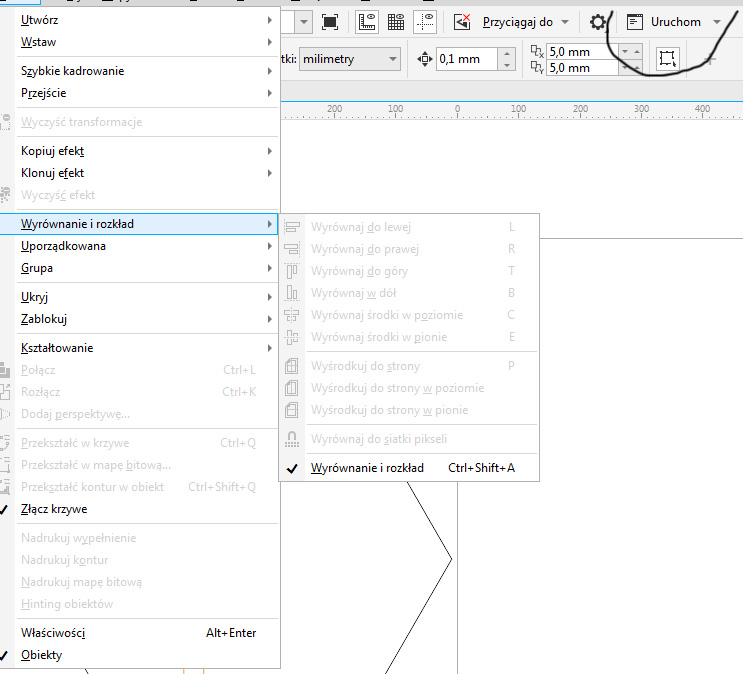Toggle the show grid icon
The height and width of the screenshot is (674, 743).
[396, 21]
